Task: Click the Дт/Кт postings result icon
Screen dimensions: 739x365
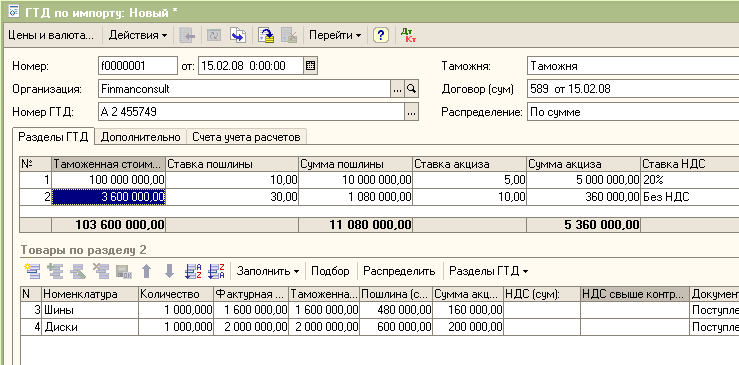Action: 408,35
